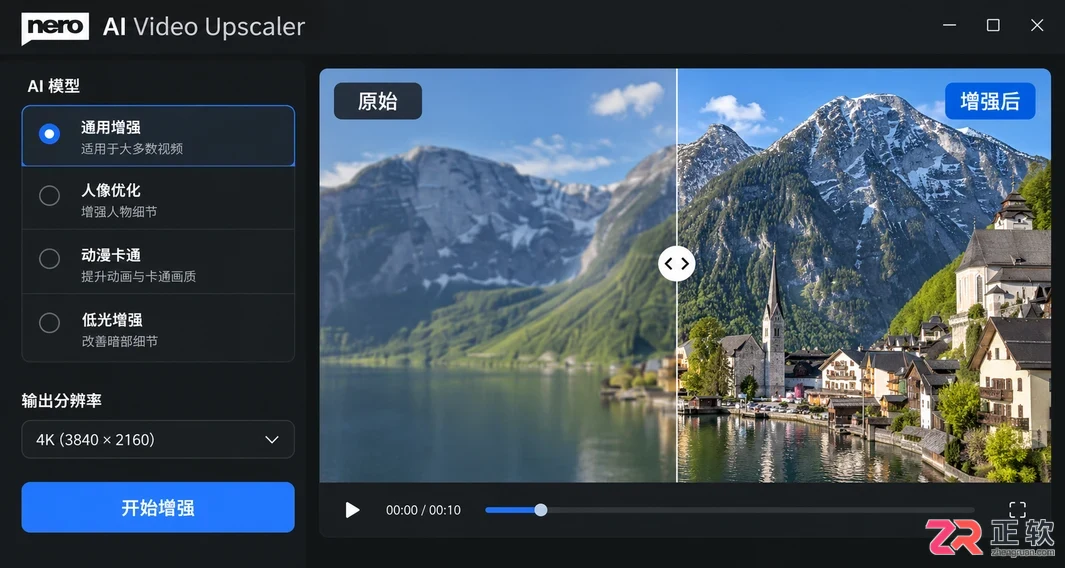Click the 原始 label on preview
Screen dimensions: 1065x568
(378, 101)
